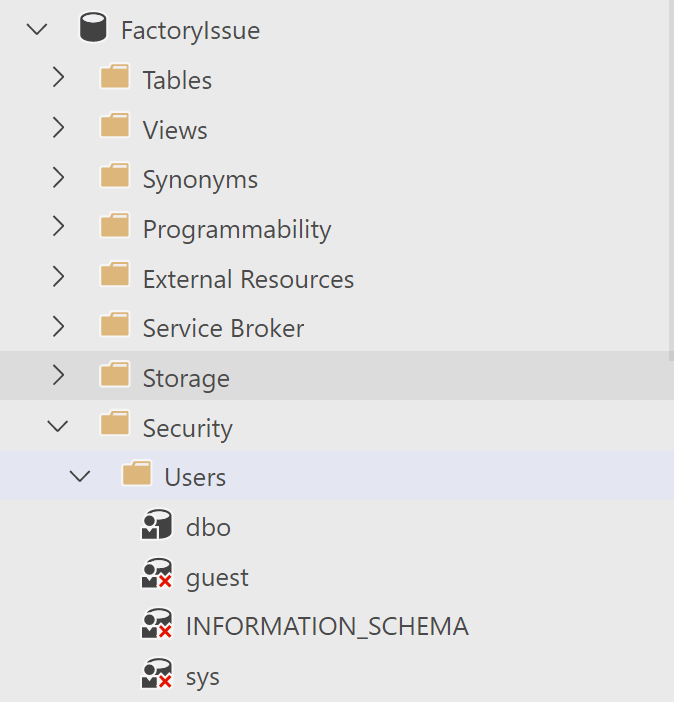Click the Tables folder icon
The height and width of the screenshot is (702, 674).
pos(115,76)
